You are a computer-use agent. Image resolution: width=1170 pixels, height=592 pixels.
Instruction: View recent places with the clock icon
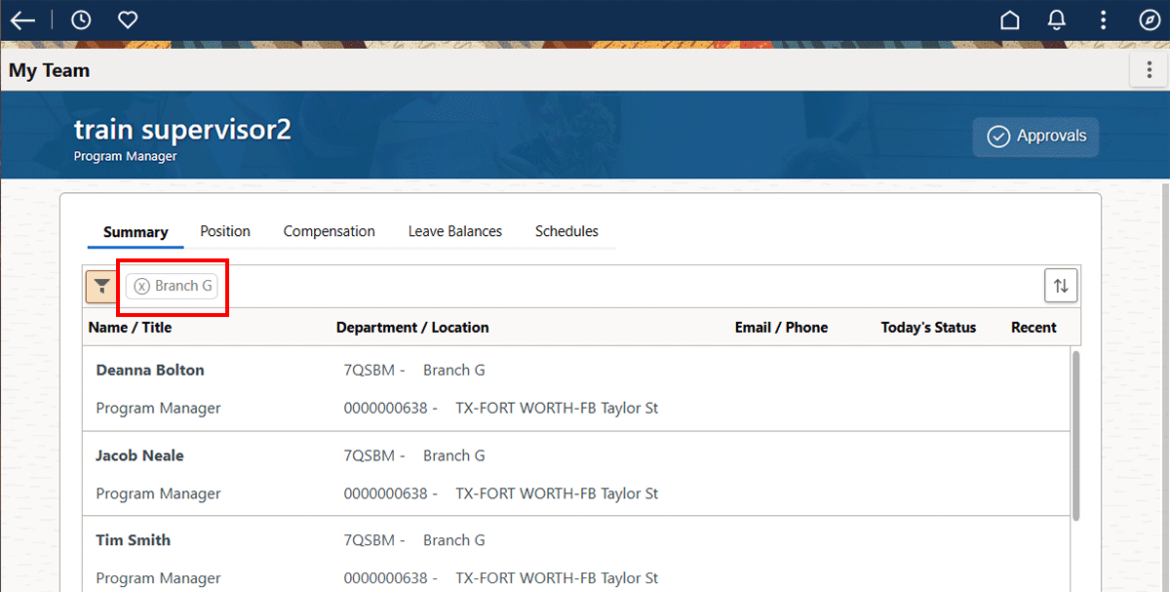click(x=80, y=19)
